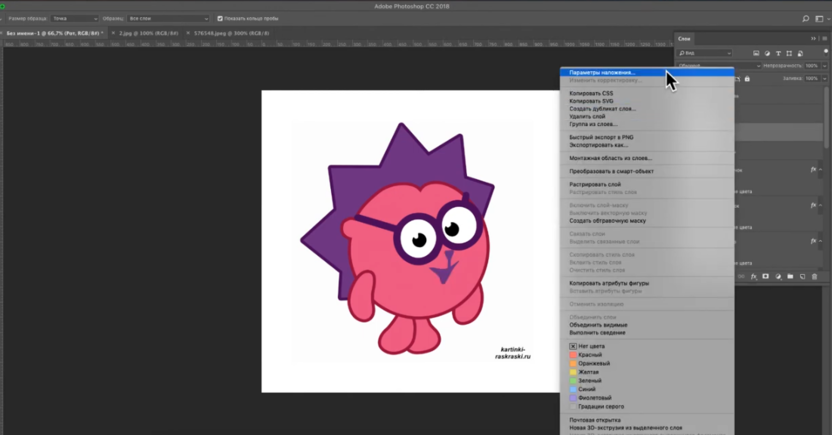Select 'Создать дубликат слоя...' menu entry
Image resolution: width=832 pixels, height=435 pixels.
pyautogui.click(x=602, y=108)
